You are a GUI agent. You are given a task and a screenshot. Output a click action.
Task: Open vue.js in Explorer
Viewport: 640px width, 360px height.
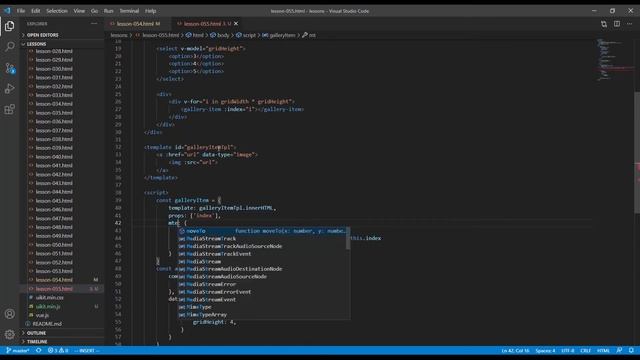tap(42, 315)
